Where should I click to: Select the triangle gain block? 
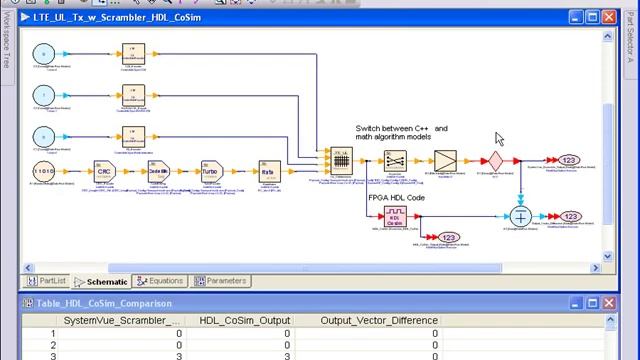point(445,161)
